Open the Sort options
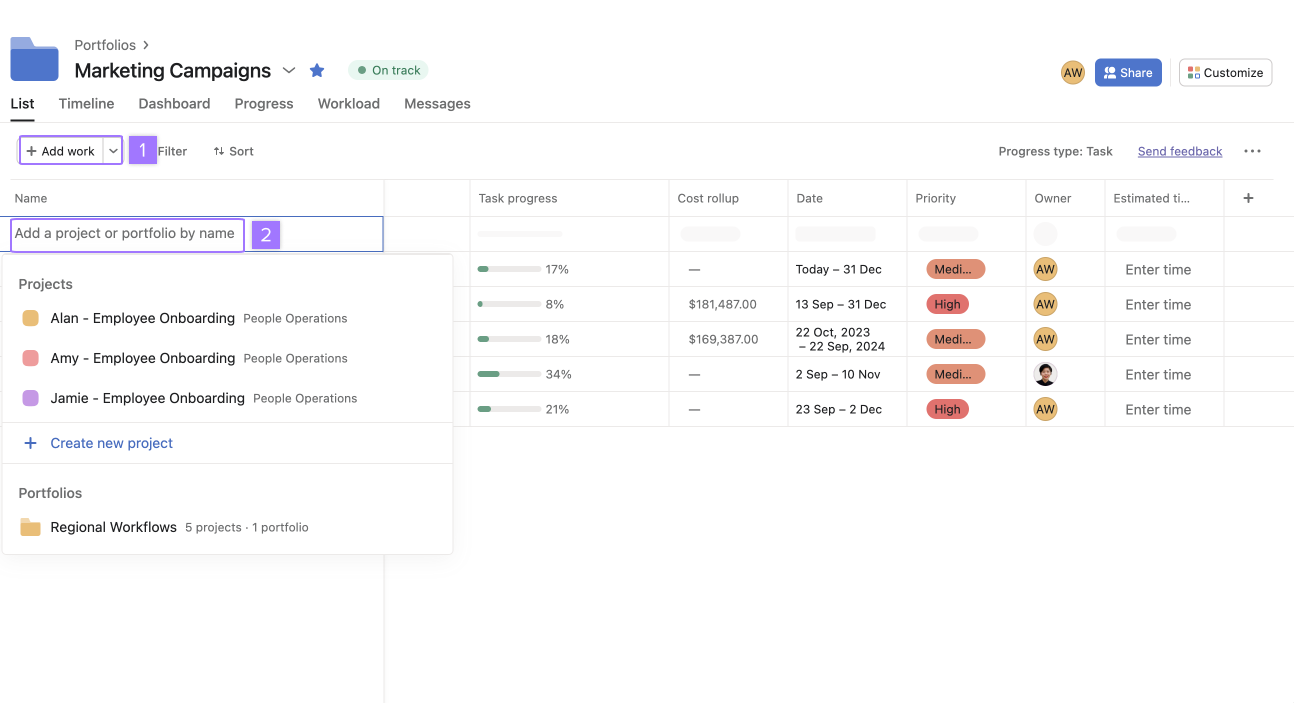 [233, 151]
